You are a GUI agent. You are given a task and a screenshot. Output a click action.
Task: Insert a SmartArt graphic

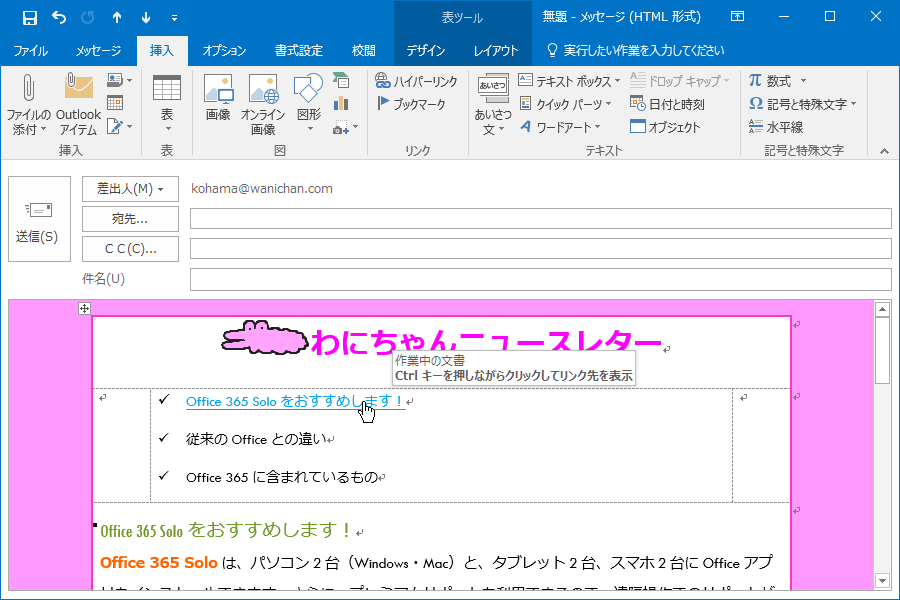click(x=341, y=80)
